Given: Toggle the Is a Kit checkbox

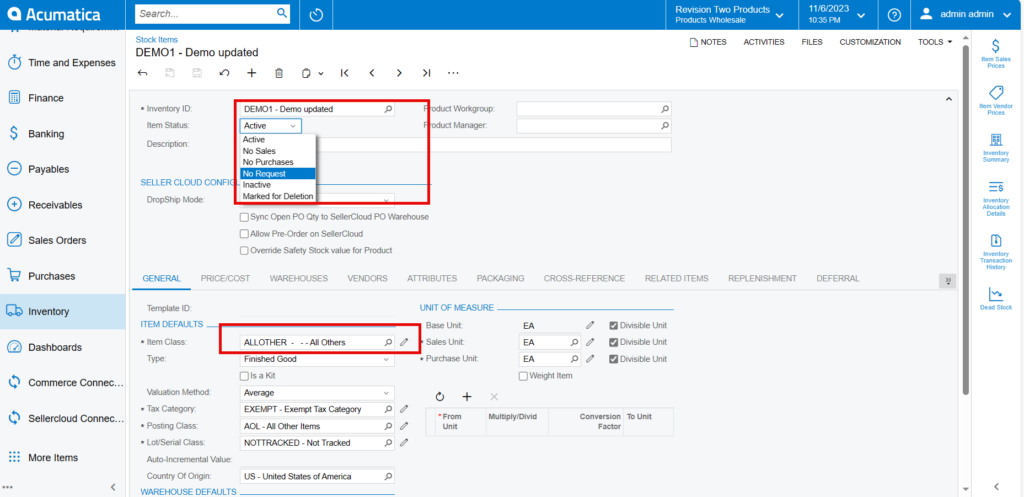Looking at the screenshot, I should click(x=244, y=376).
